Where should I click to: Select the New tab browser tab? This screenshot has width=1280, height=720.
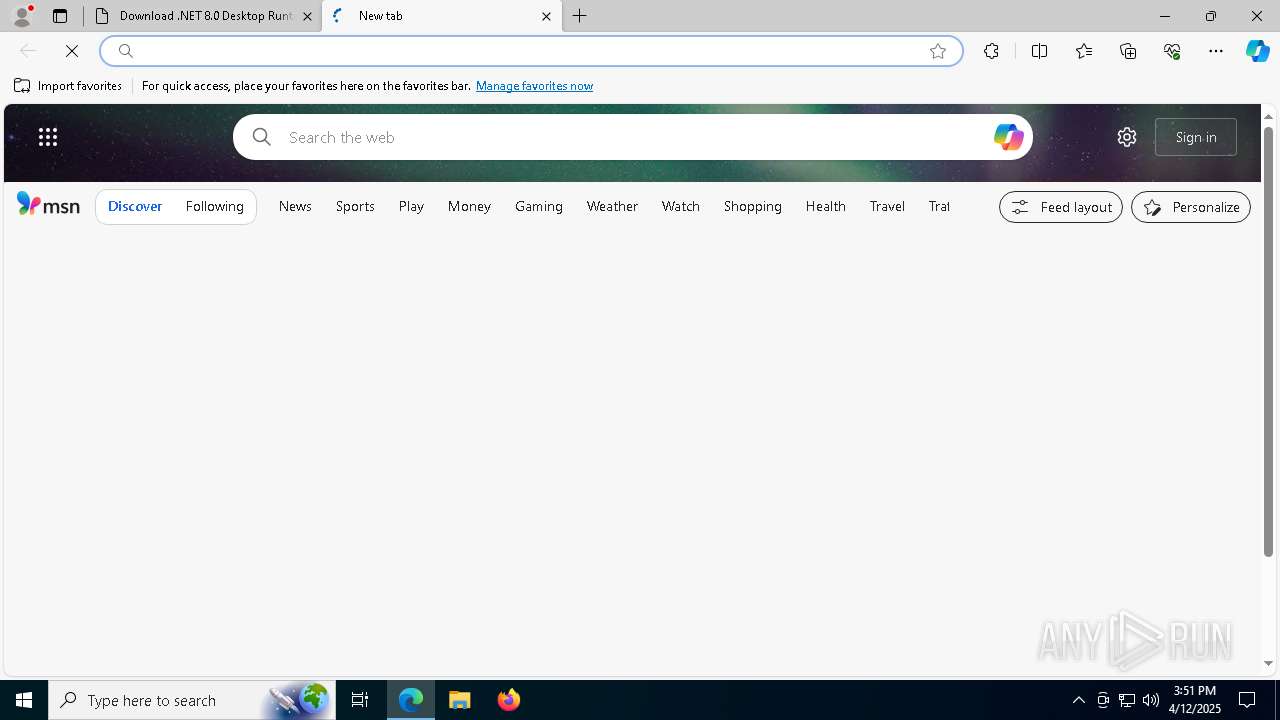click(441, 16)
